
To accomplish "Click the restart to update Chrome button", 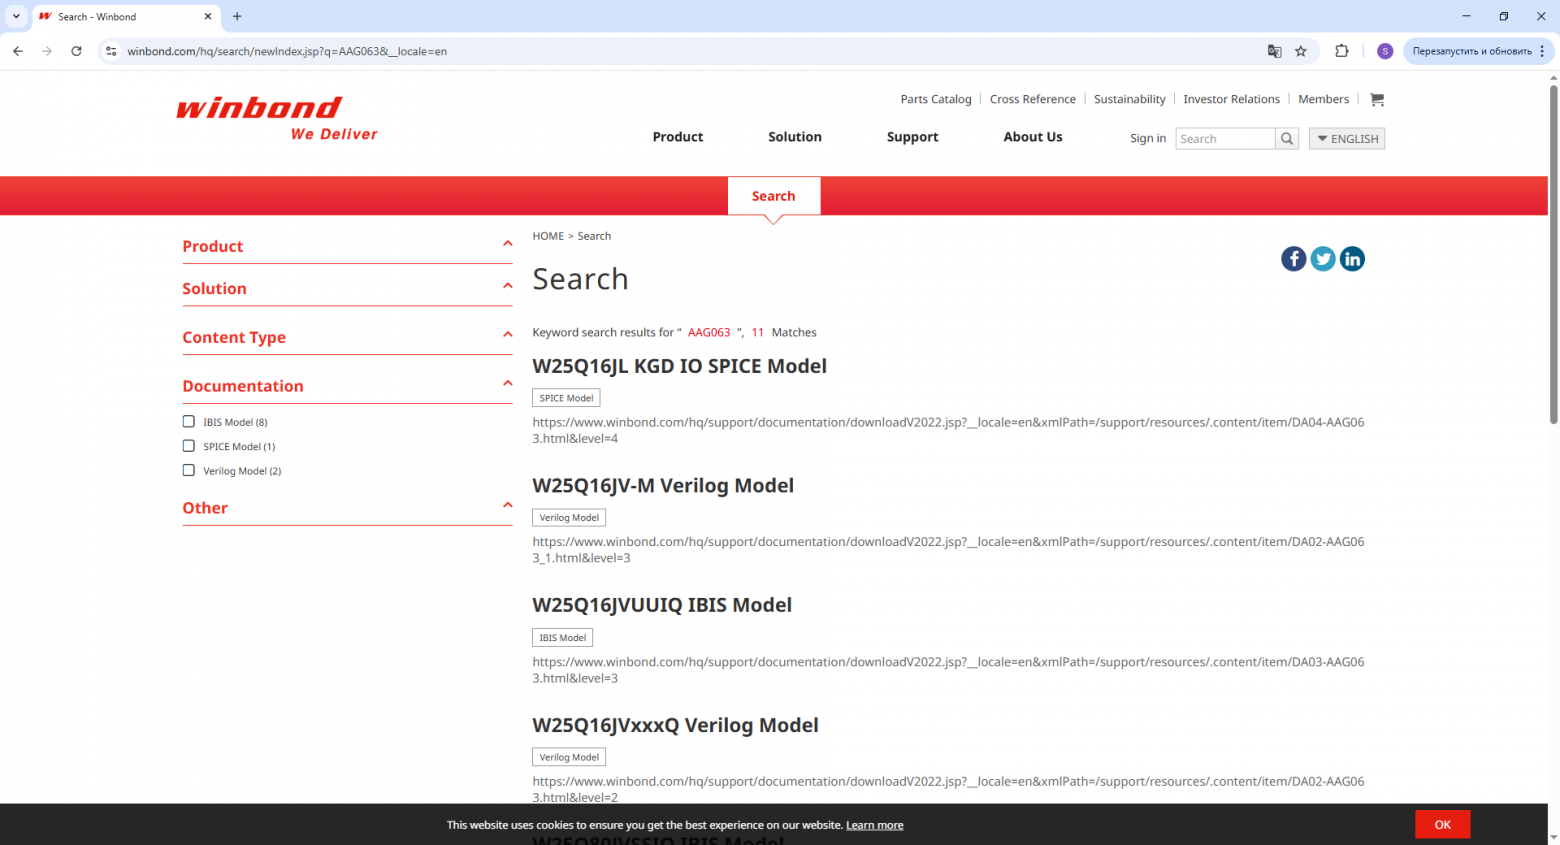I will point(1471,51).
